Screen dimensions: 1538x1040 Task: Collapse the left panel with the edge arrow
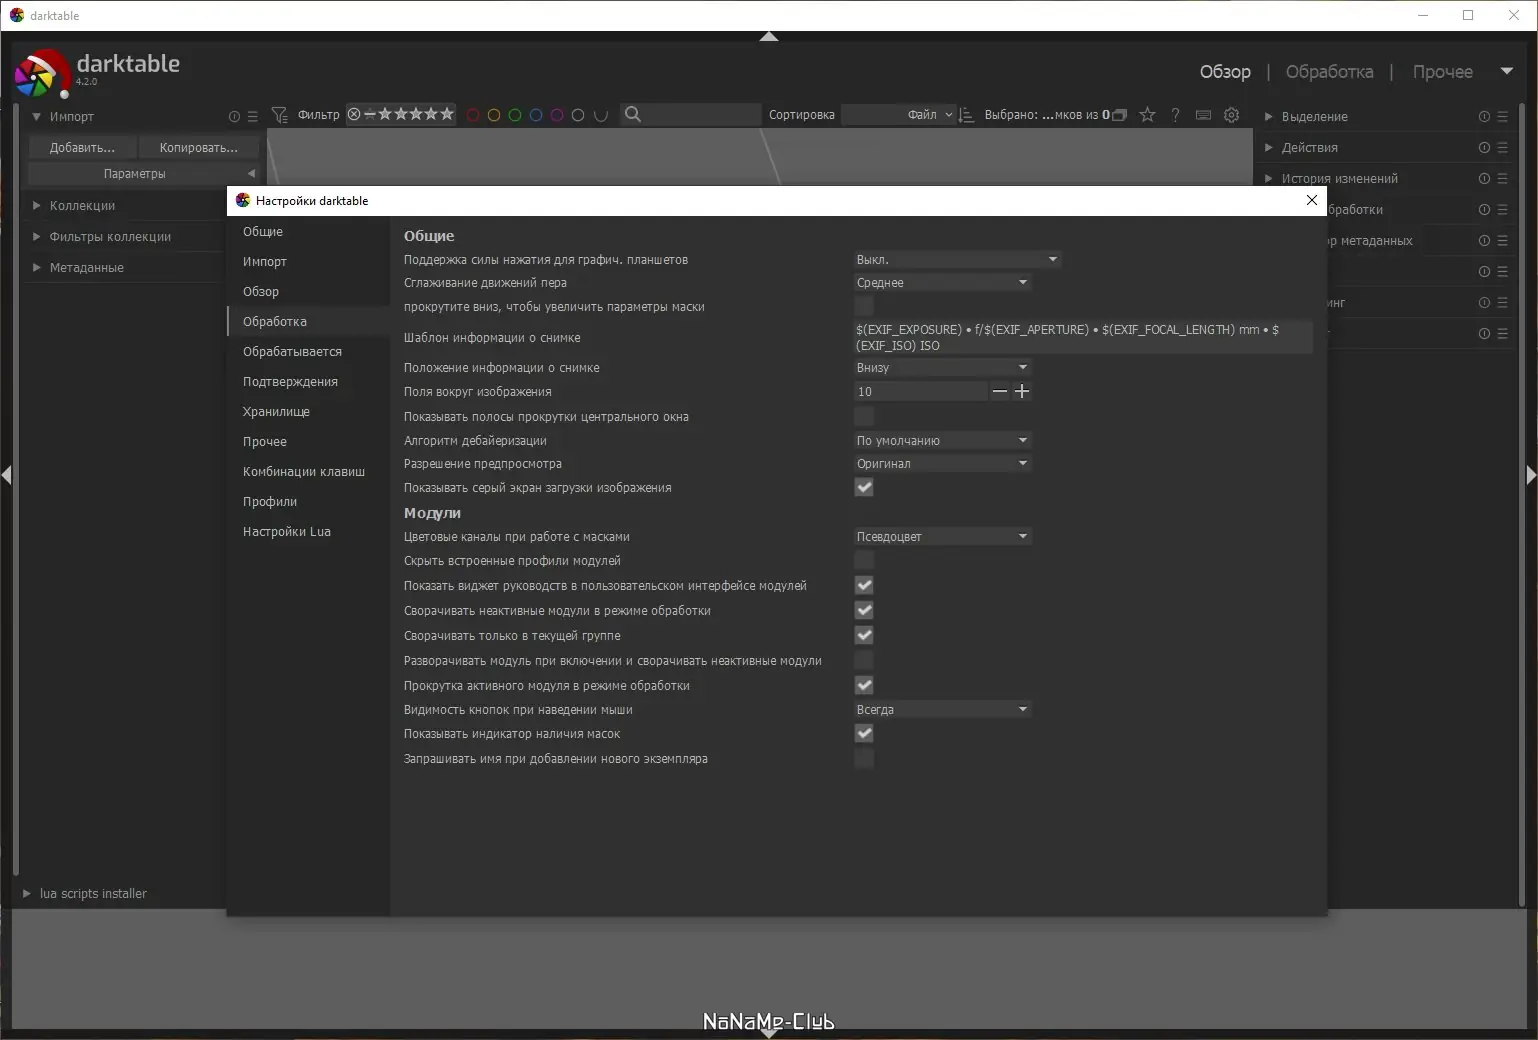pos(6,475)
